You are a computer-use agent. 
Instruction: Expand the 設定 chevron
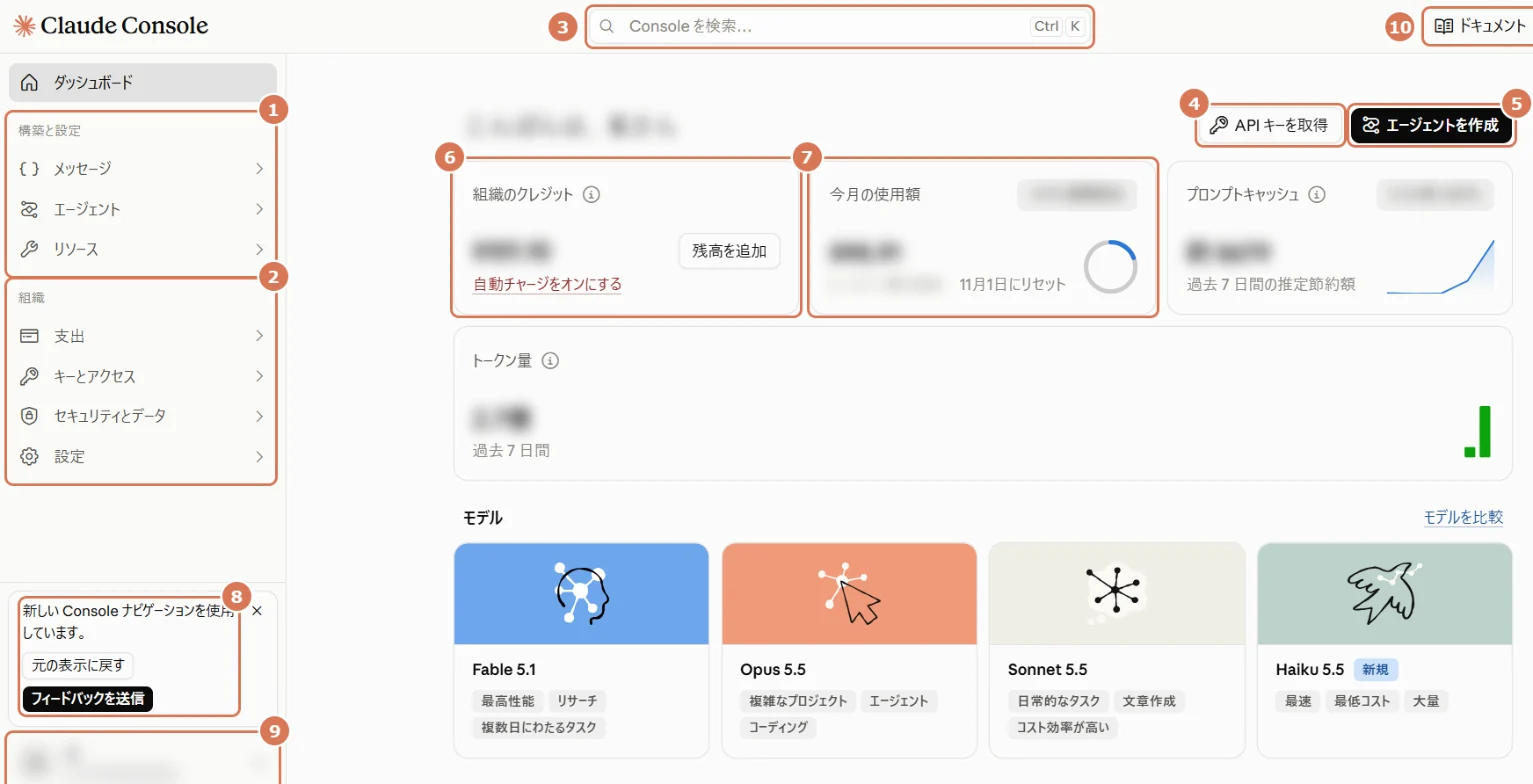point(259,456)
